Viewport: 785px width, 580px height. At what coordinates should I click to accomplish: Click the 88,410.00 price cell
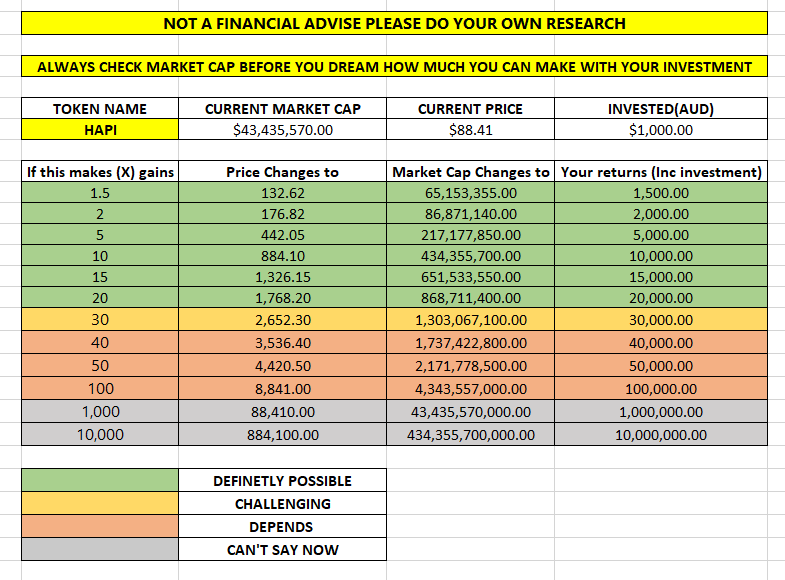click(282, 411)
